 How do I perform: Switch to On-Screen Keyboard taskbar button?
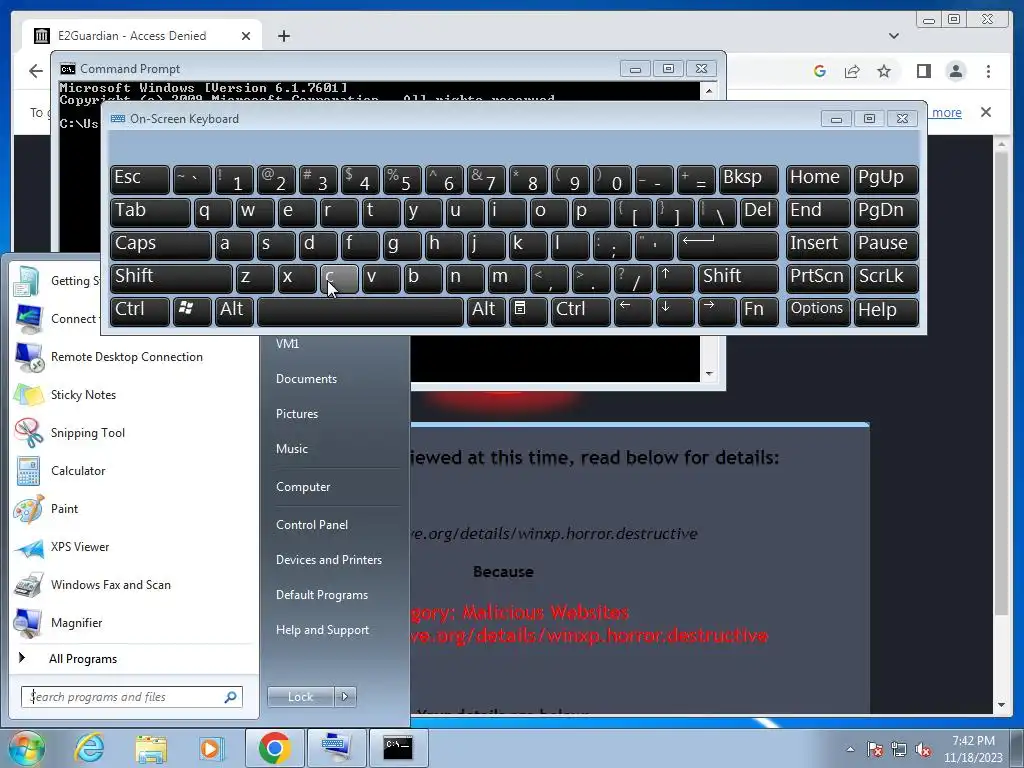tap(336, 748)
